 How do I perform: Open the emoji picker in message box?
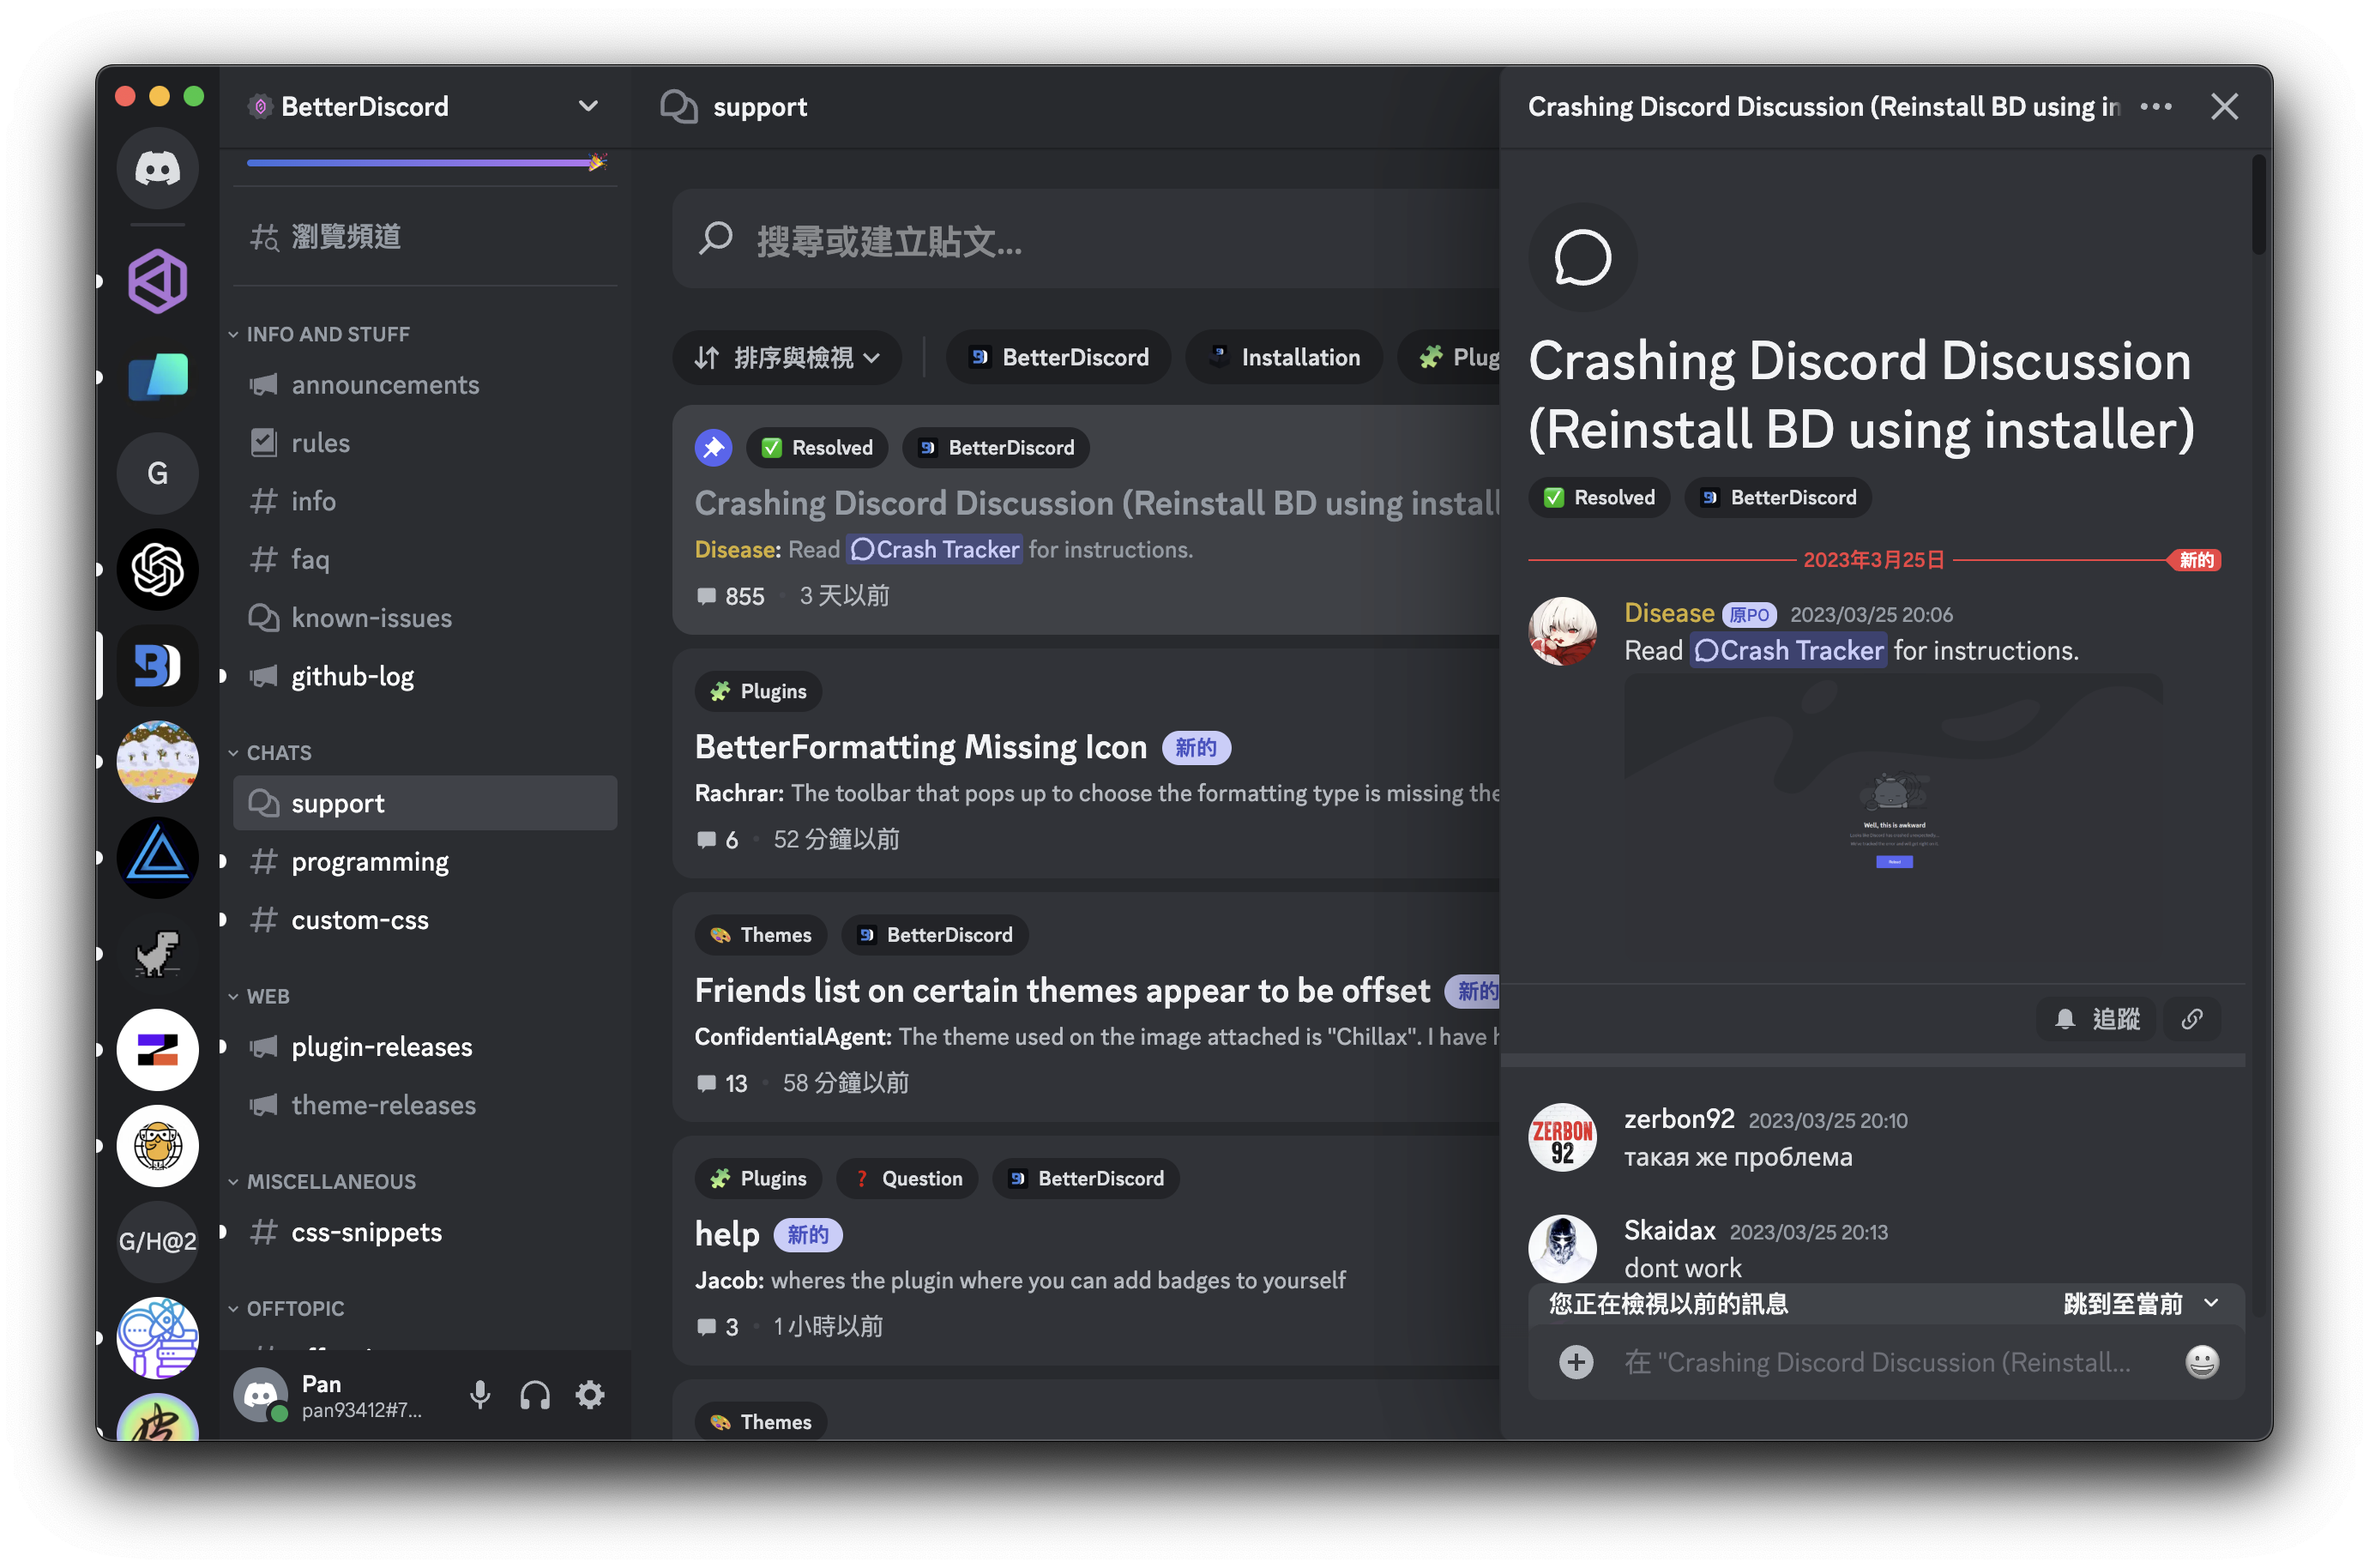click(2201, 1362)
